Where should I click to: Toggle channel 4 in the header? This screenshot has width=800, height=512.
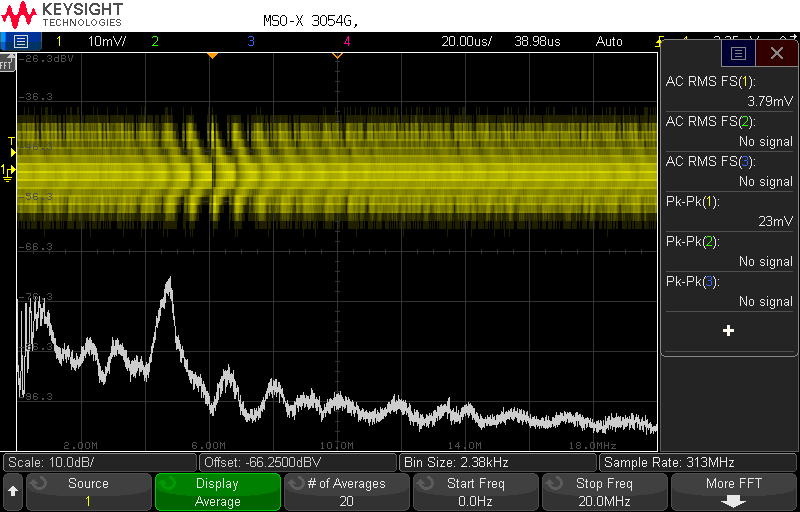(x=347, y=41)
